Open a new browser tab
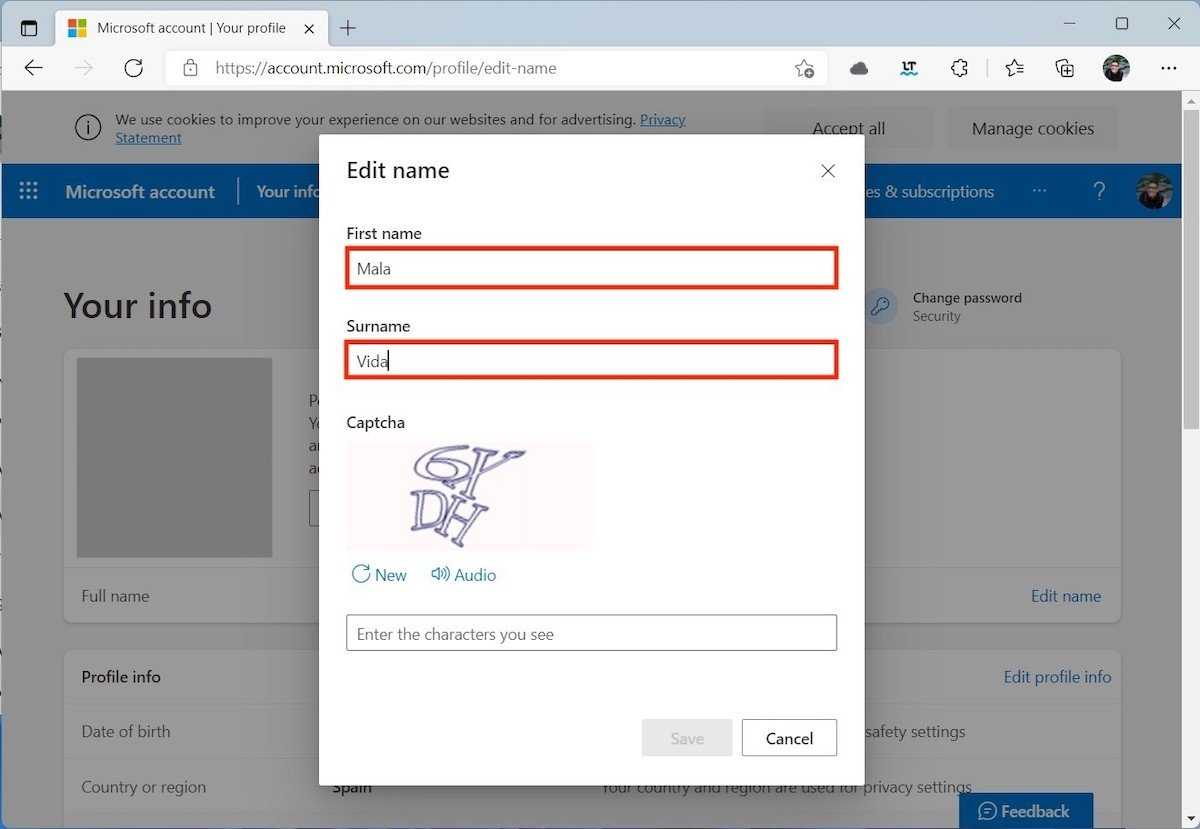This screenshot has width=1200, height=829. (x=348, y=28)
